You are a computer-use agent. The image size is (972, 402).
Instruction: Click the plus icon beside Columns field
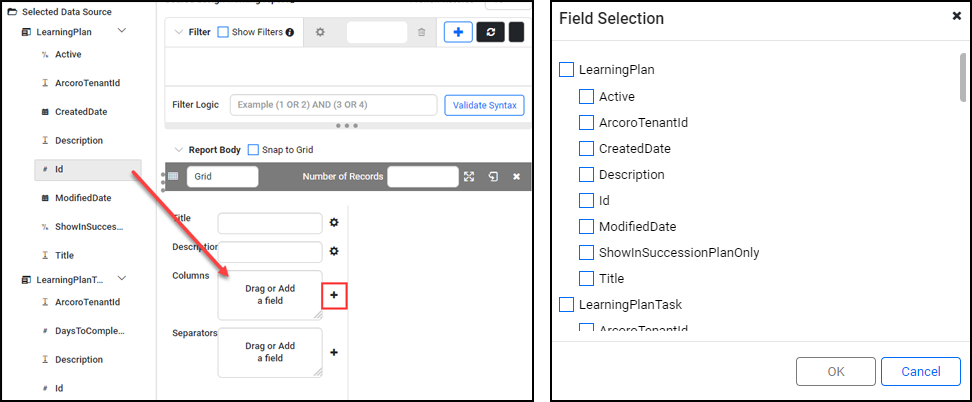point(334,295)
